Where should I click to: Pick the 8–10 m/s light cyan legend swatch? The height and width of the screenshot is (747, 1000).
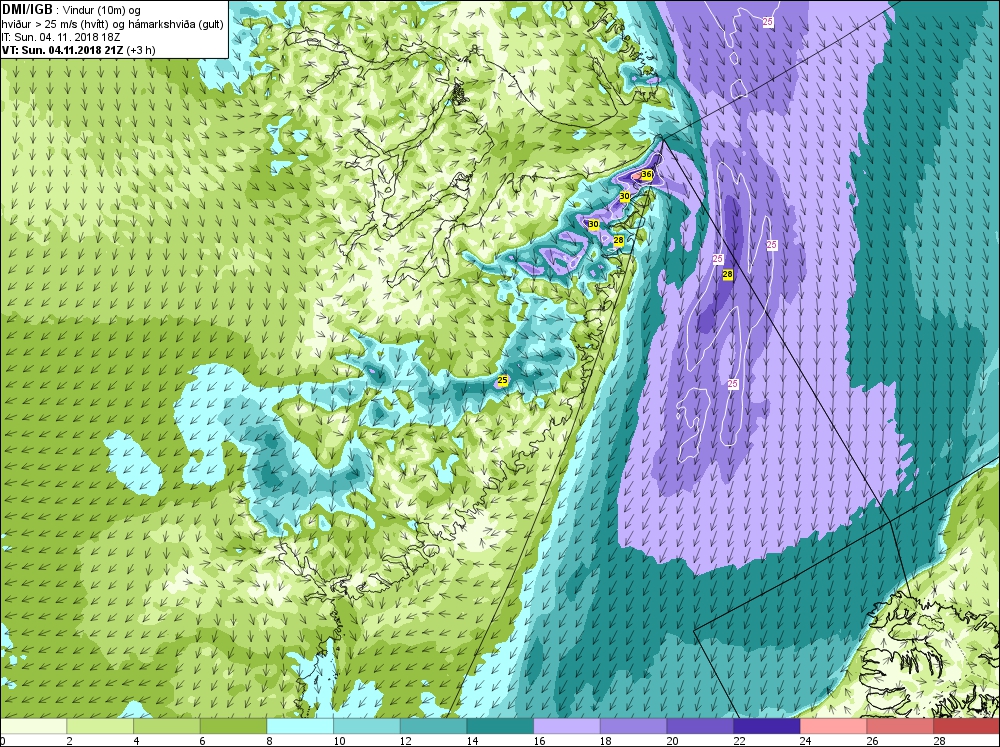[x=300, y=726]
